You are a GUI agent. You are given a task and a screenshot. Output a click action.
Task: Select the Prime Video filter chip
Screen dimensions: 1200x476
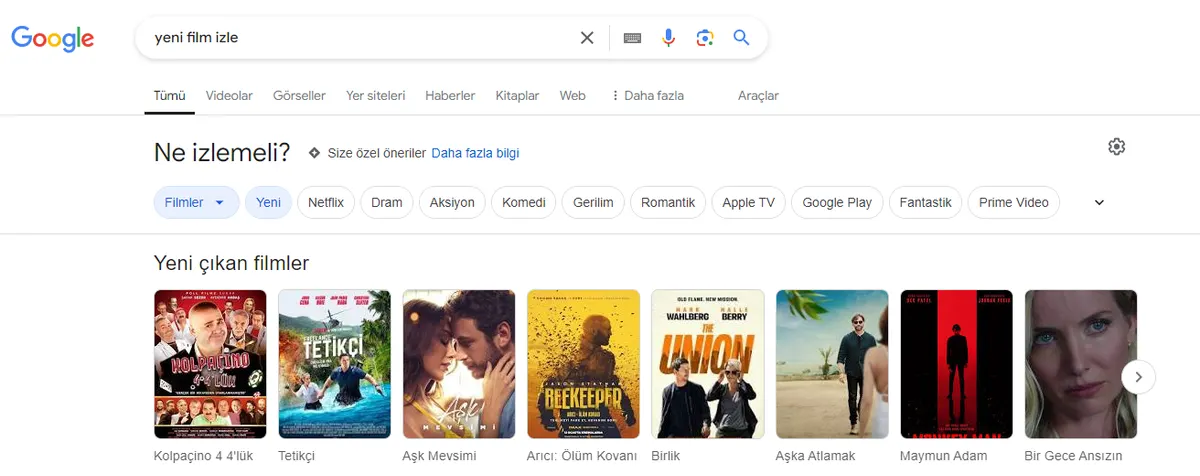point(1014,202)
